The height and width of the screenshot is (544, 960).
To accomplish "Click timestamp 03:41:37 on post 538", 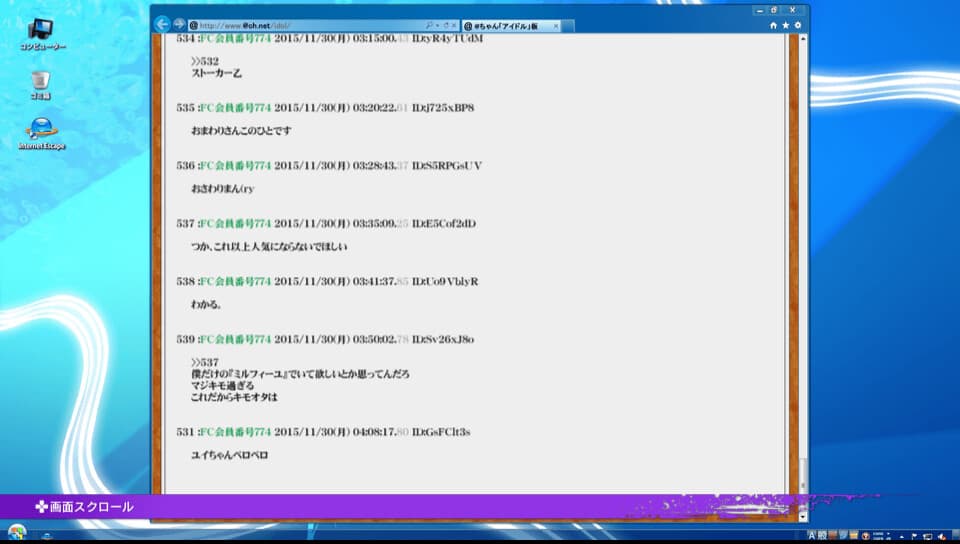I will click(x=375, y=281).
